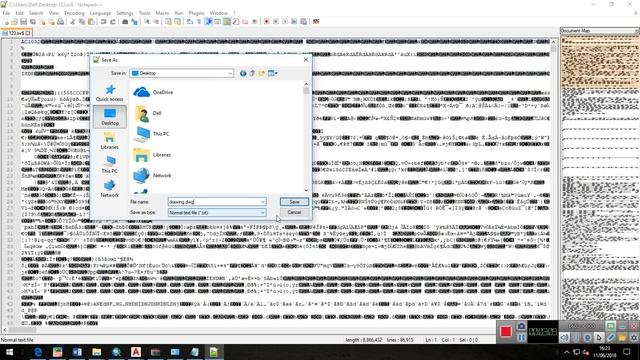Select the 123.sv$ document tab
Viewport: 640px width, 360px height.
tap(16, 33)
